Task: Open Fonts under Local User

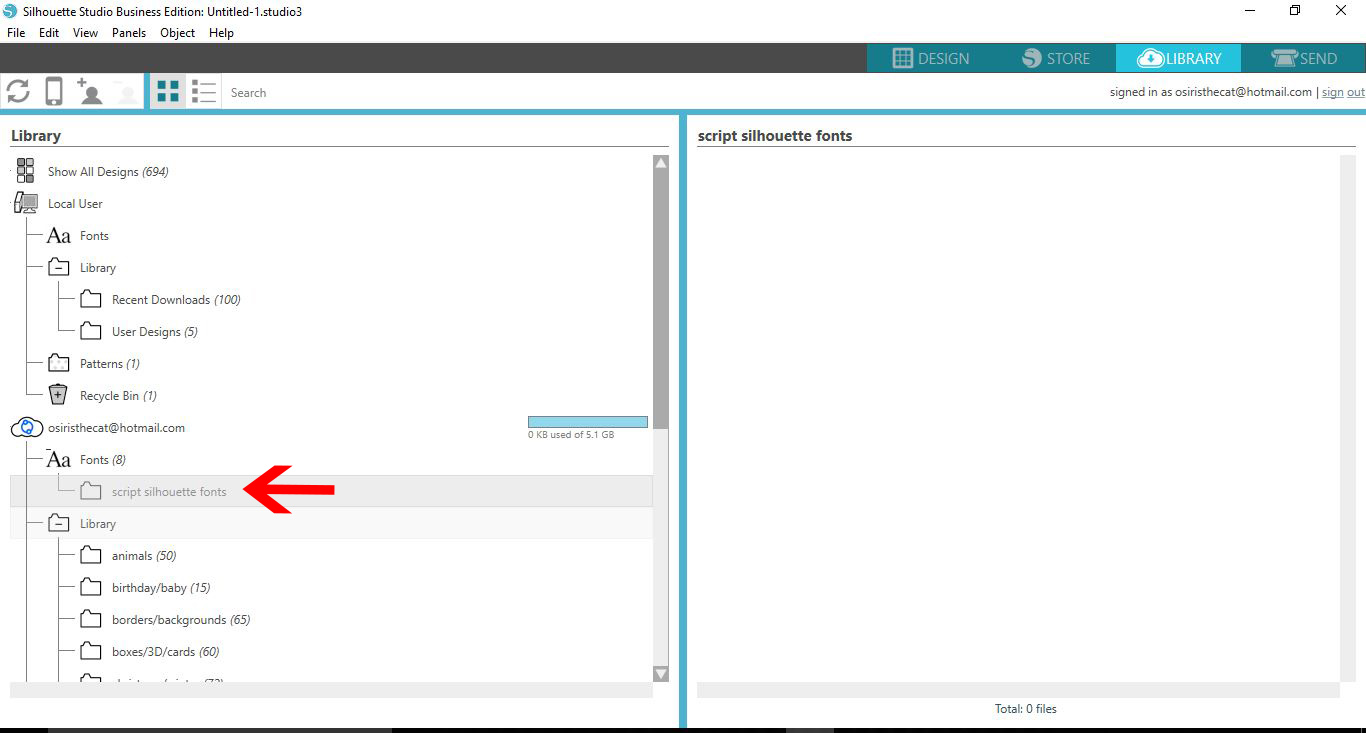Action: [x=94, y=236]
